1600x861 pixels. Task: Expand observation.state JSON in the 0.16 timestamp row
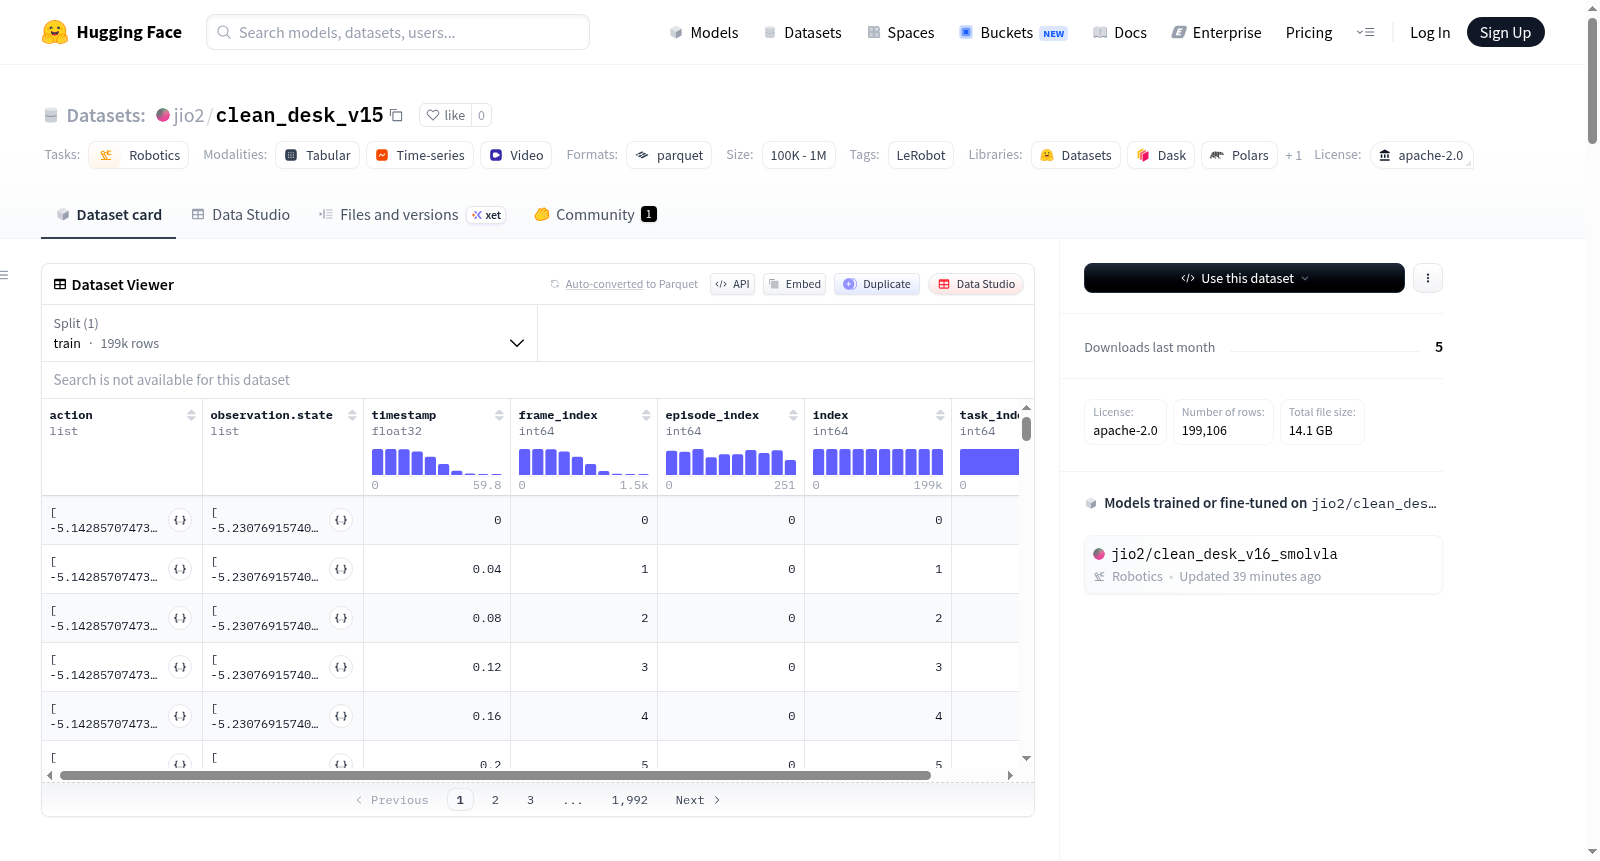(x=341, y=716)
